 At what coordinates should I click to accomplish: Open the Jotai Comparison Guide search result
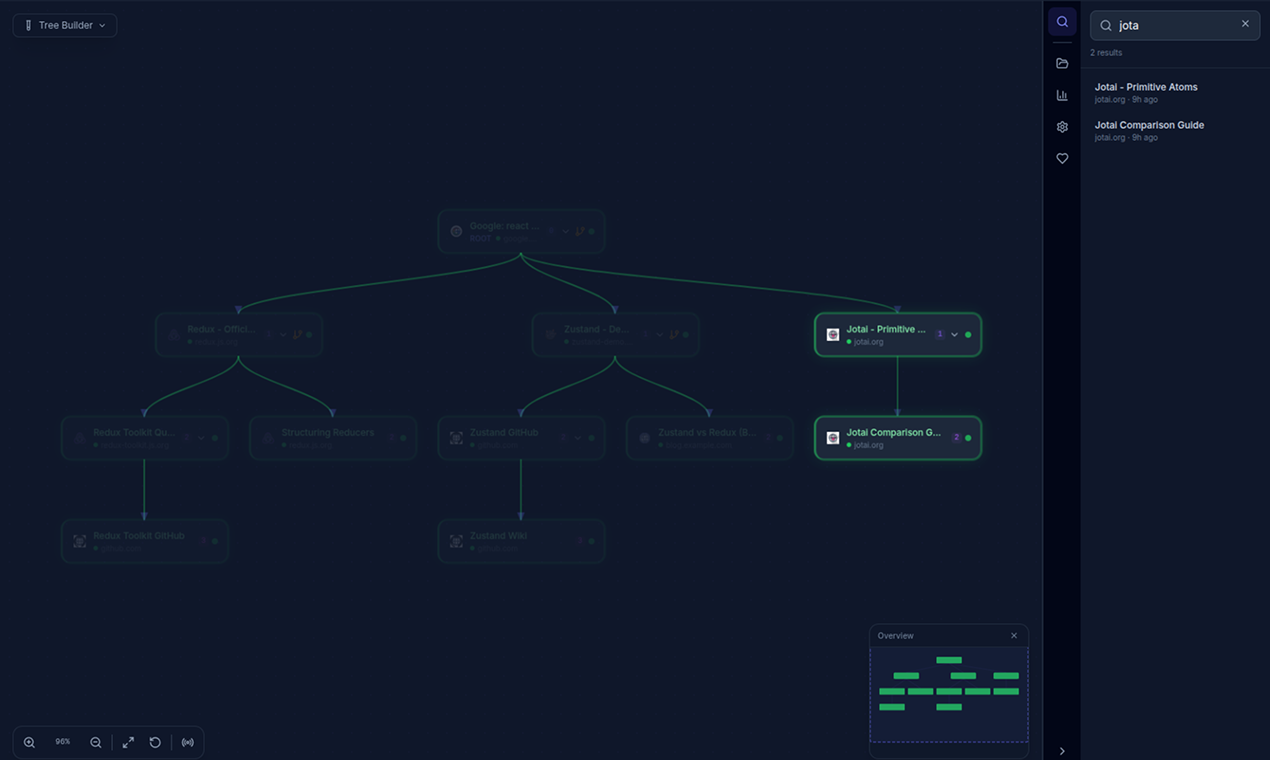(1175, 130)
